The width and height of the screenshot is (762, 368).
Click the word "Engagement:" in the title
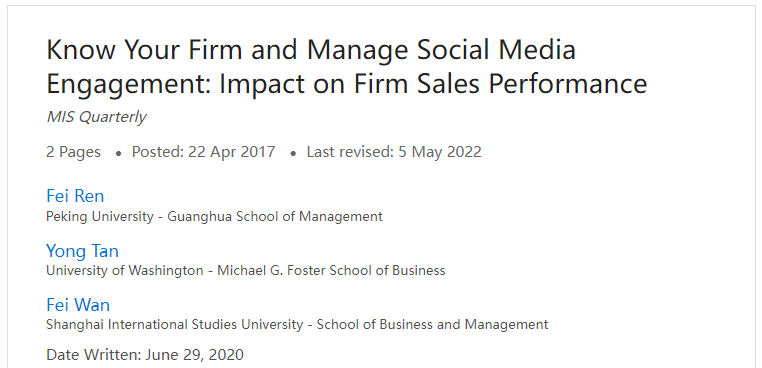(129, 84)
